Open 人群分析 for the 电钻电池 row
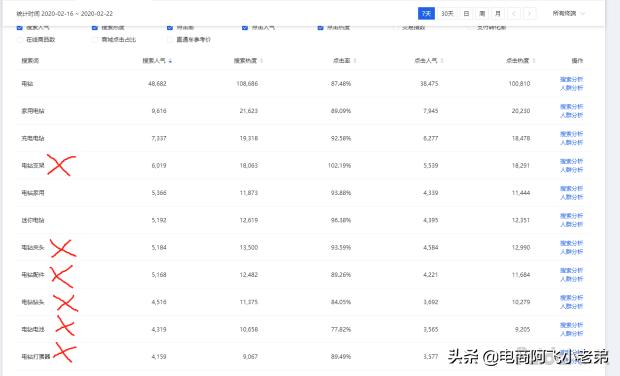 [571, 334]
